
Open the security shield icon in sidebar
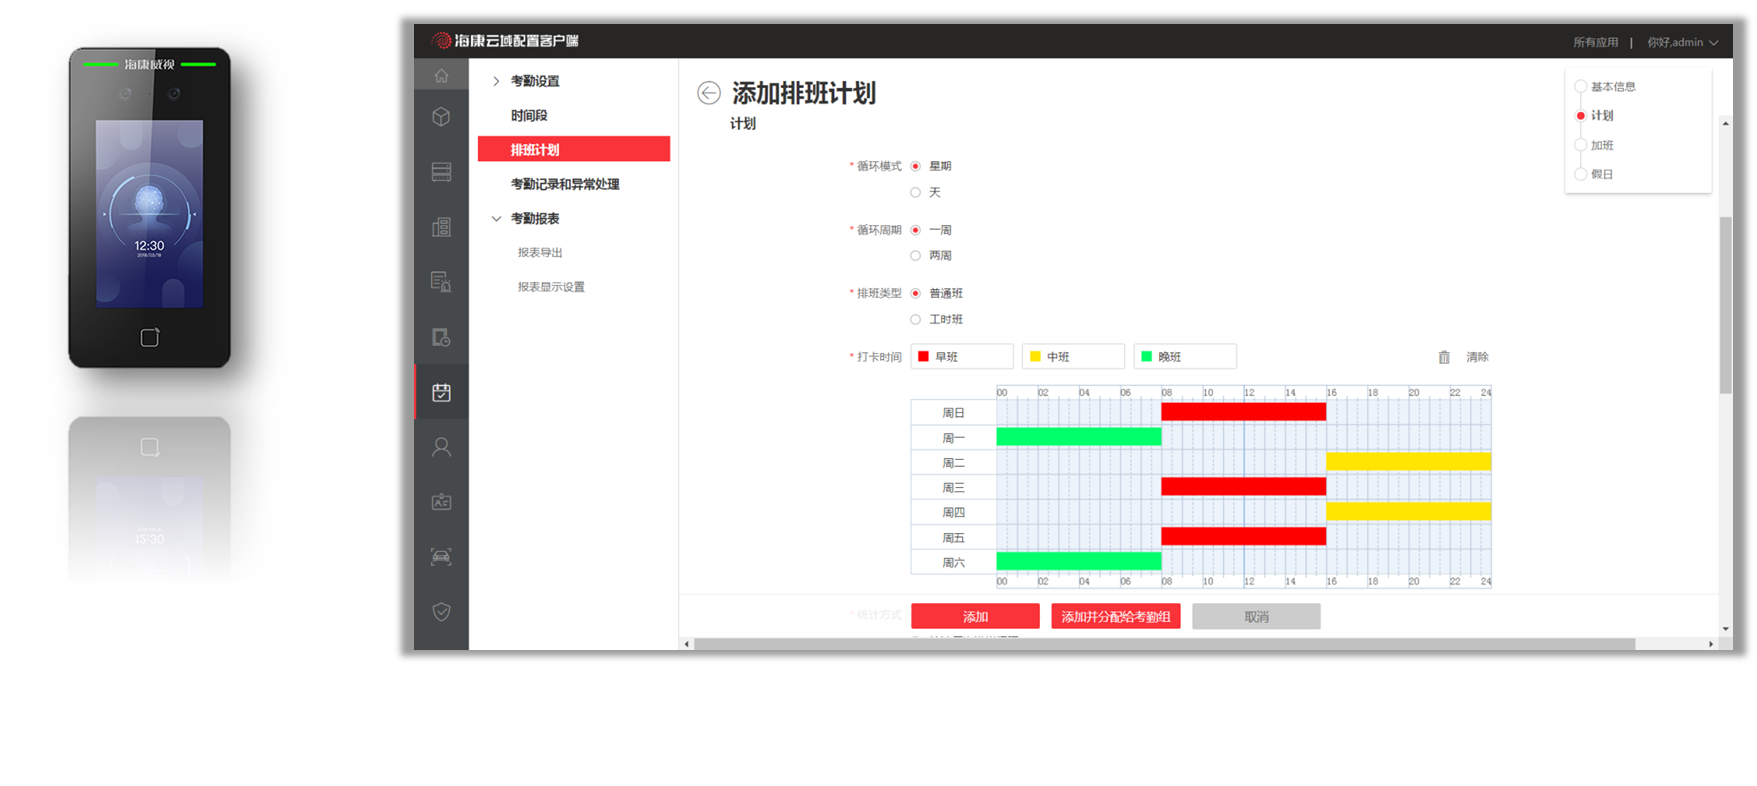coord(441,611)
